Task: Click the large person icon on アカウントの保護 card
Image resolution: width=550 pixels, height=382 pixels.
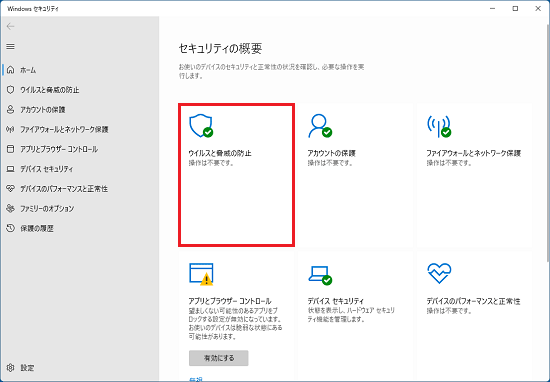Action: click(320, 126)
